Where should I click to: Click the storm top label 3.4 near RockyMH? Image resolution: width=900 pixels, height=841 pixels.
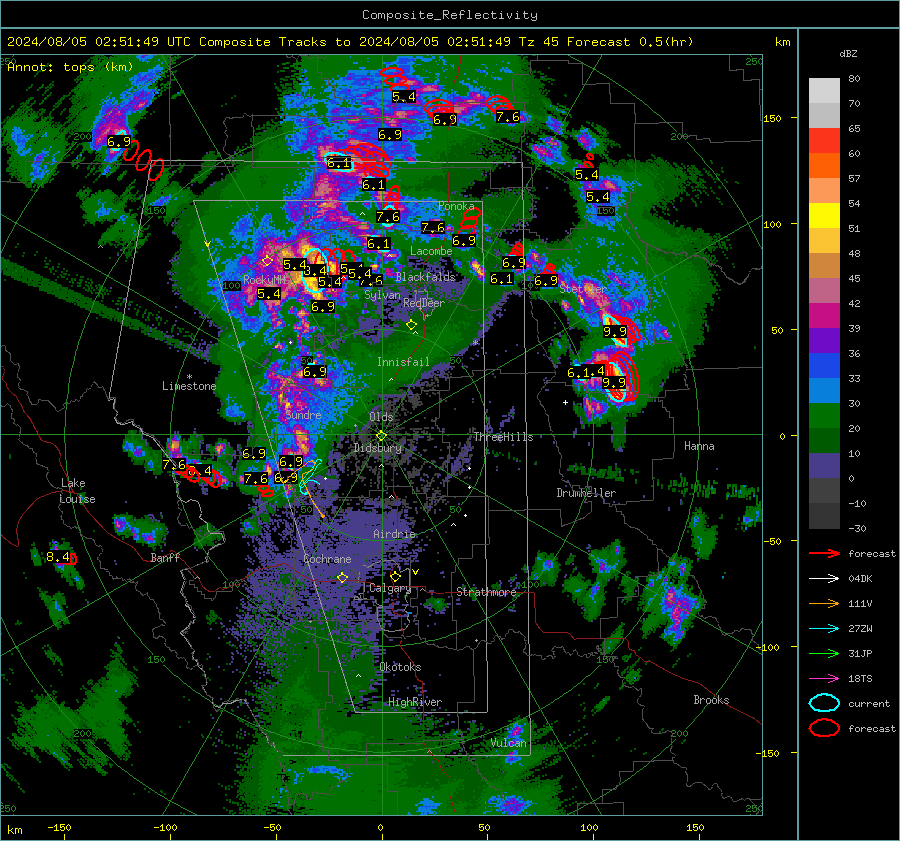point(315,270)
